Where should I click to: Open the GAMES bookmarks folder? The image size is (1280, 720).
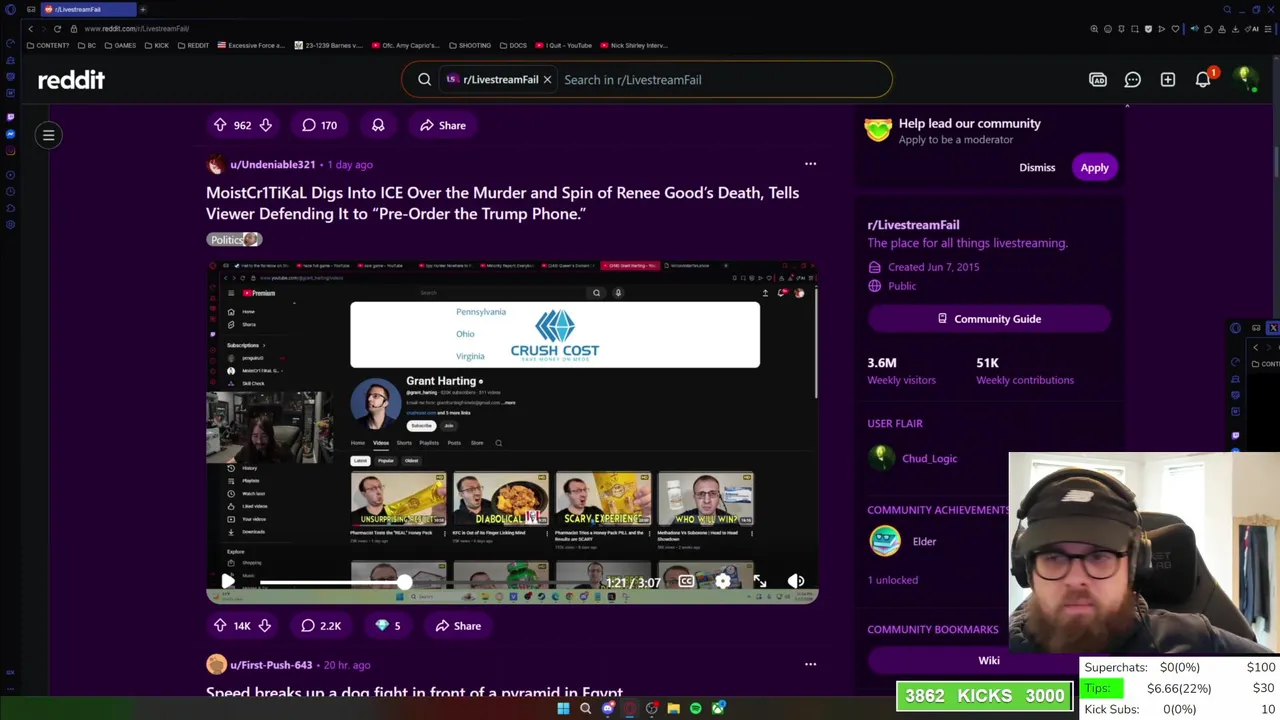pyautogui.click(x=120, y=45)
